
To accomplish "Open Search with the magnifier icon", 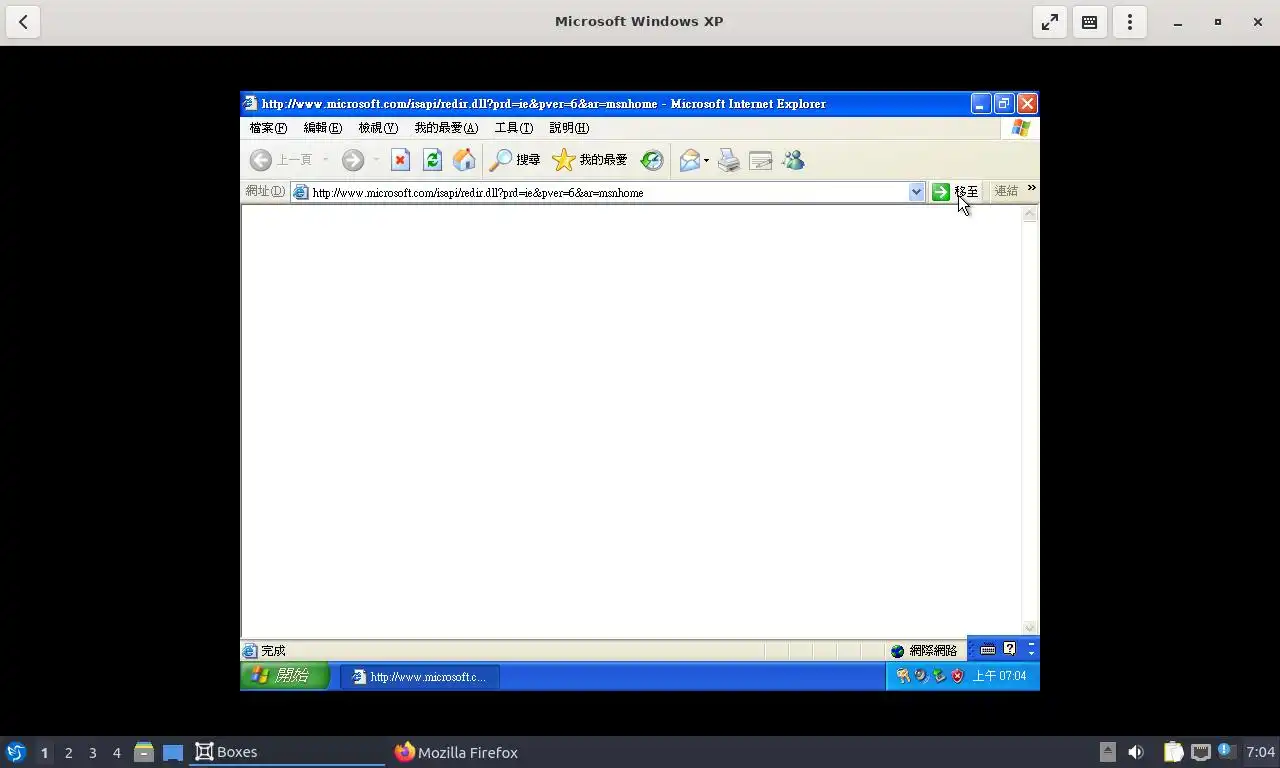I will pos(514,160).
